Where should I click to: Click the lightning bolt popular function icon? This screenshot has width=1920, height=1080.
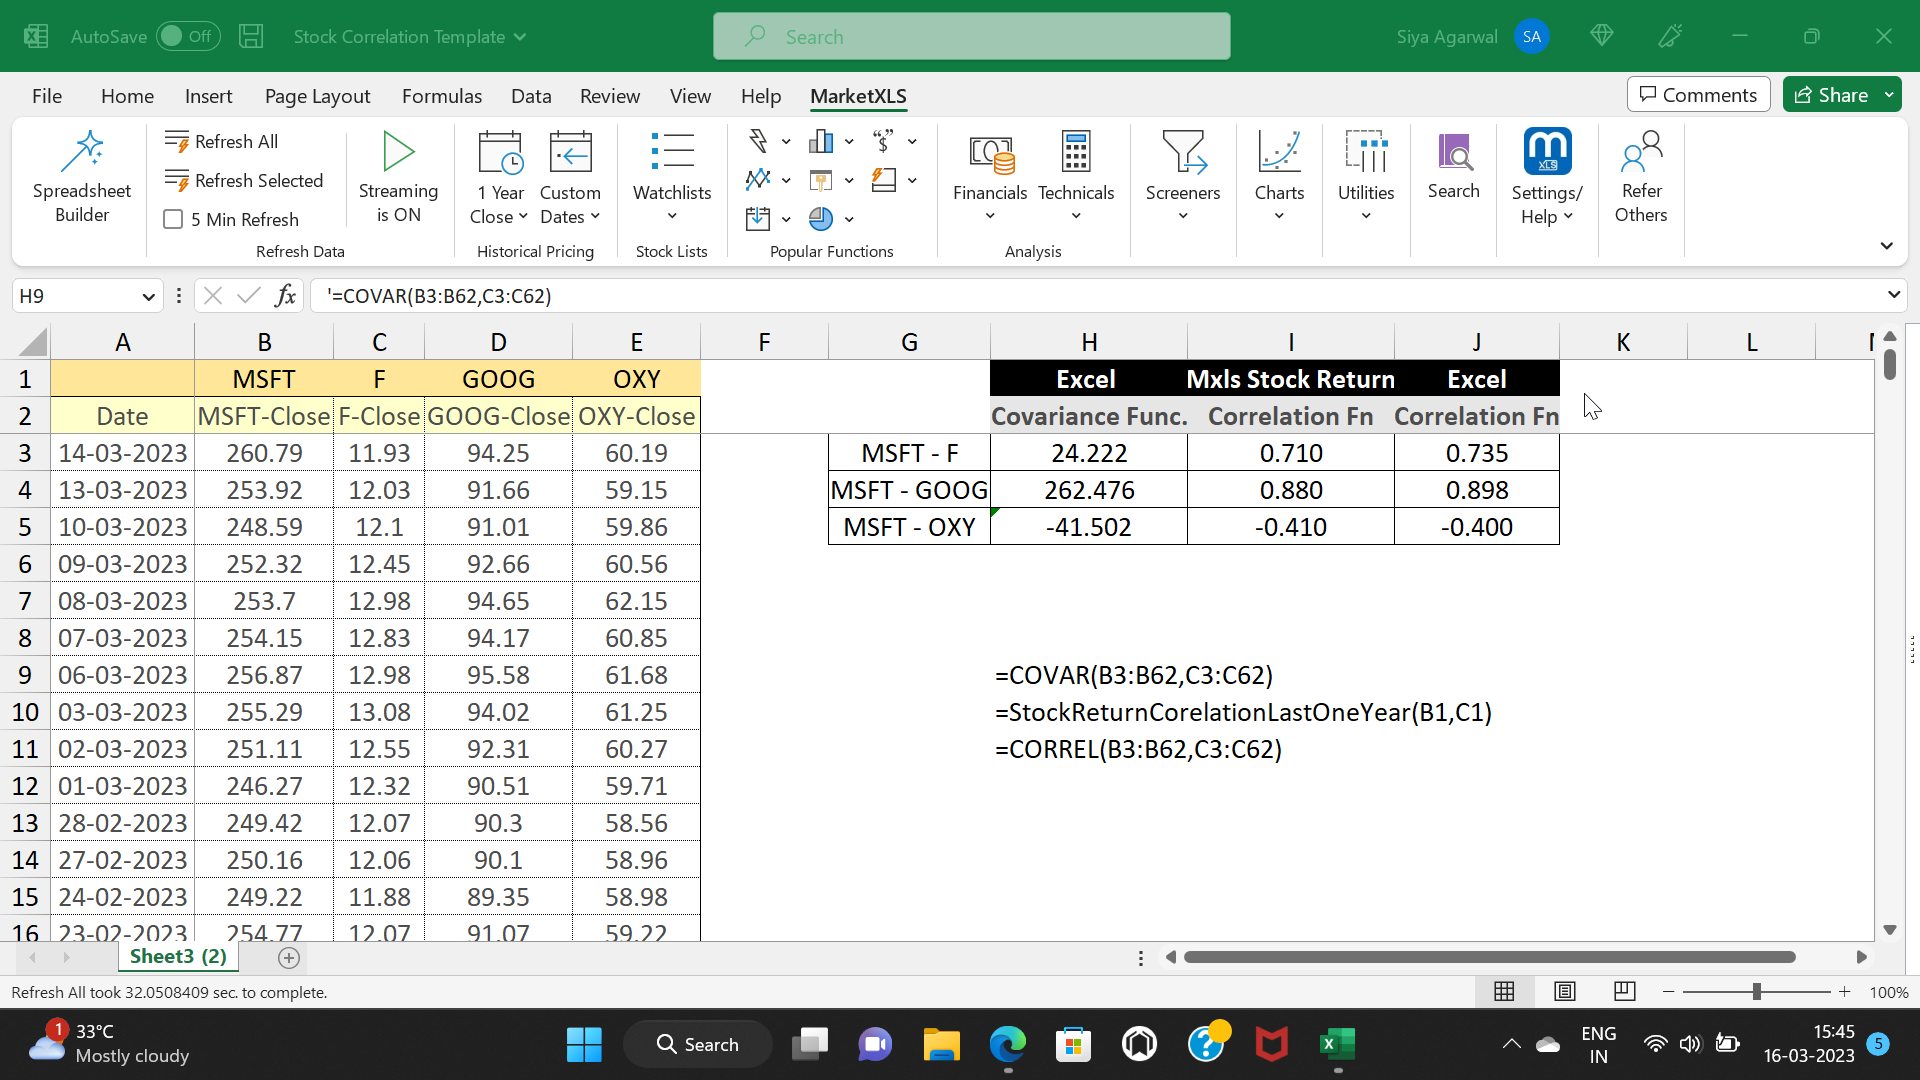pyautogui.click(x=758, y=141)
